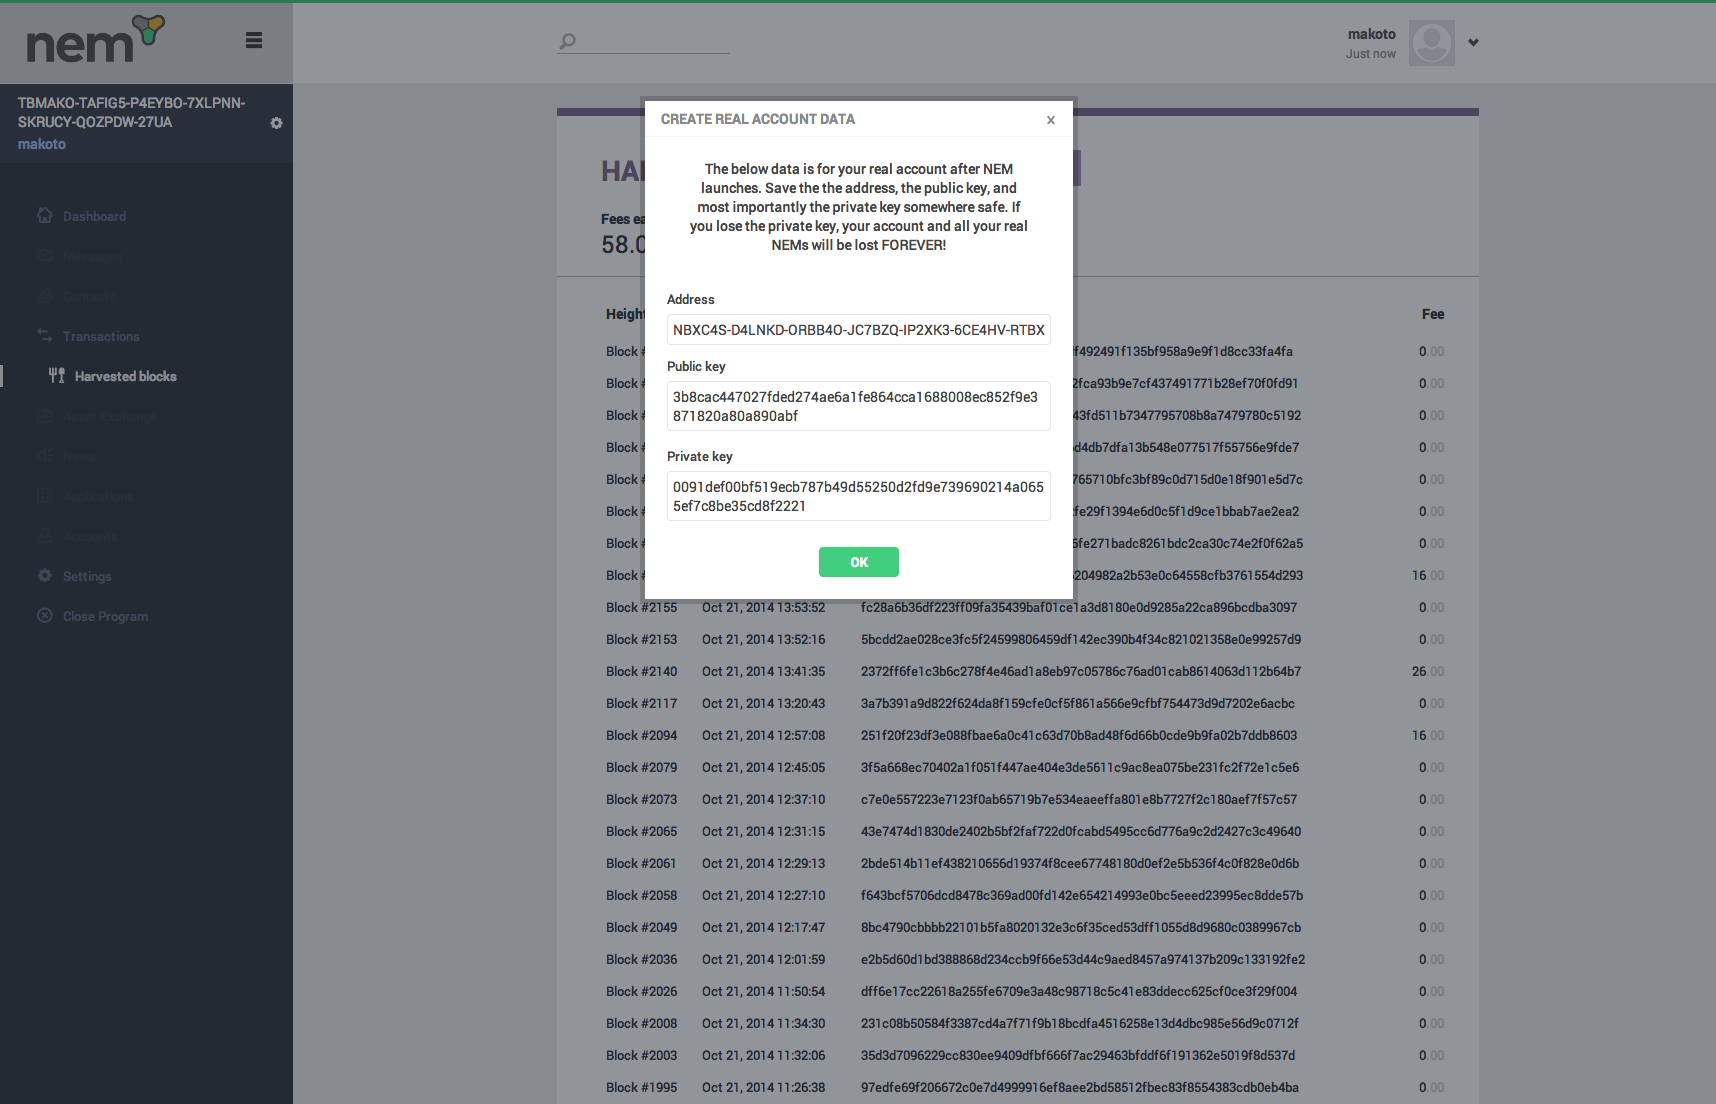1716x1104 pixels.
Task: Click the TBMAKO account address in the sidebar
Action: (x=132, y=112)
